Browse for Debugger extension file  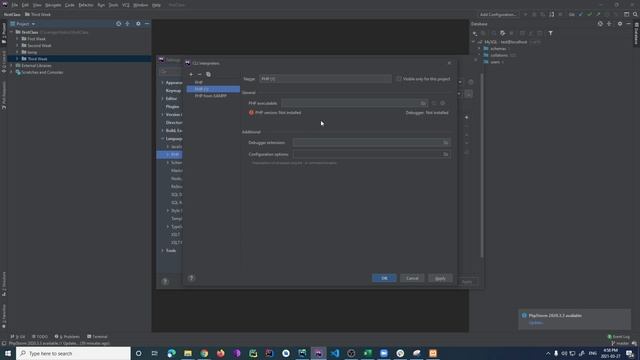pos(446,142)
